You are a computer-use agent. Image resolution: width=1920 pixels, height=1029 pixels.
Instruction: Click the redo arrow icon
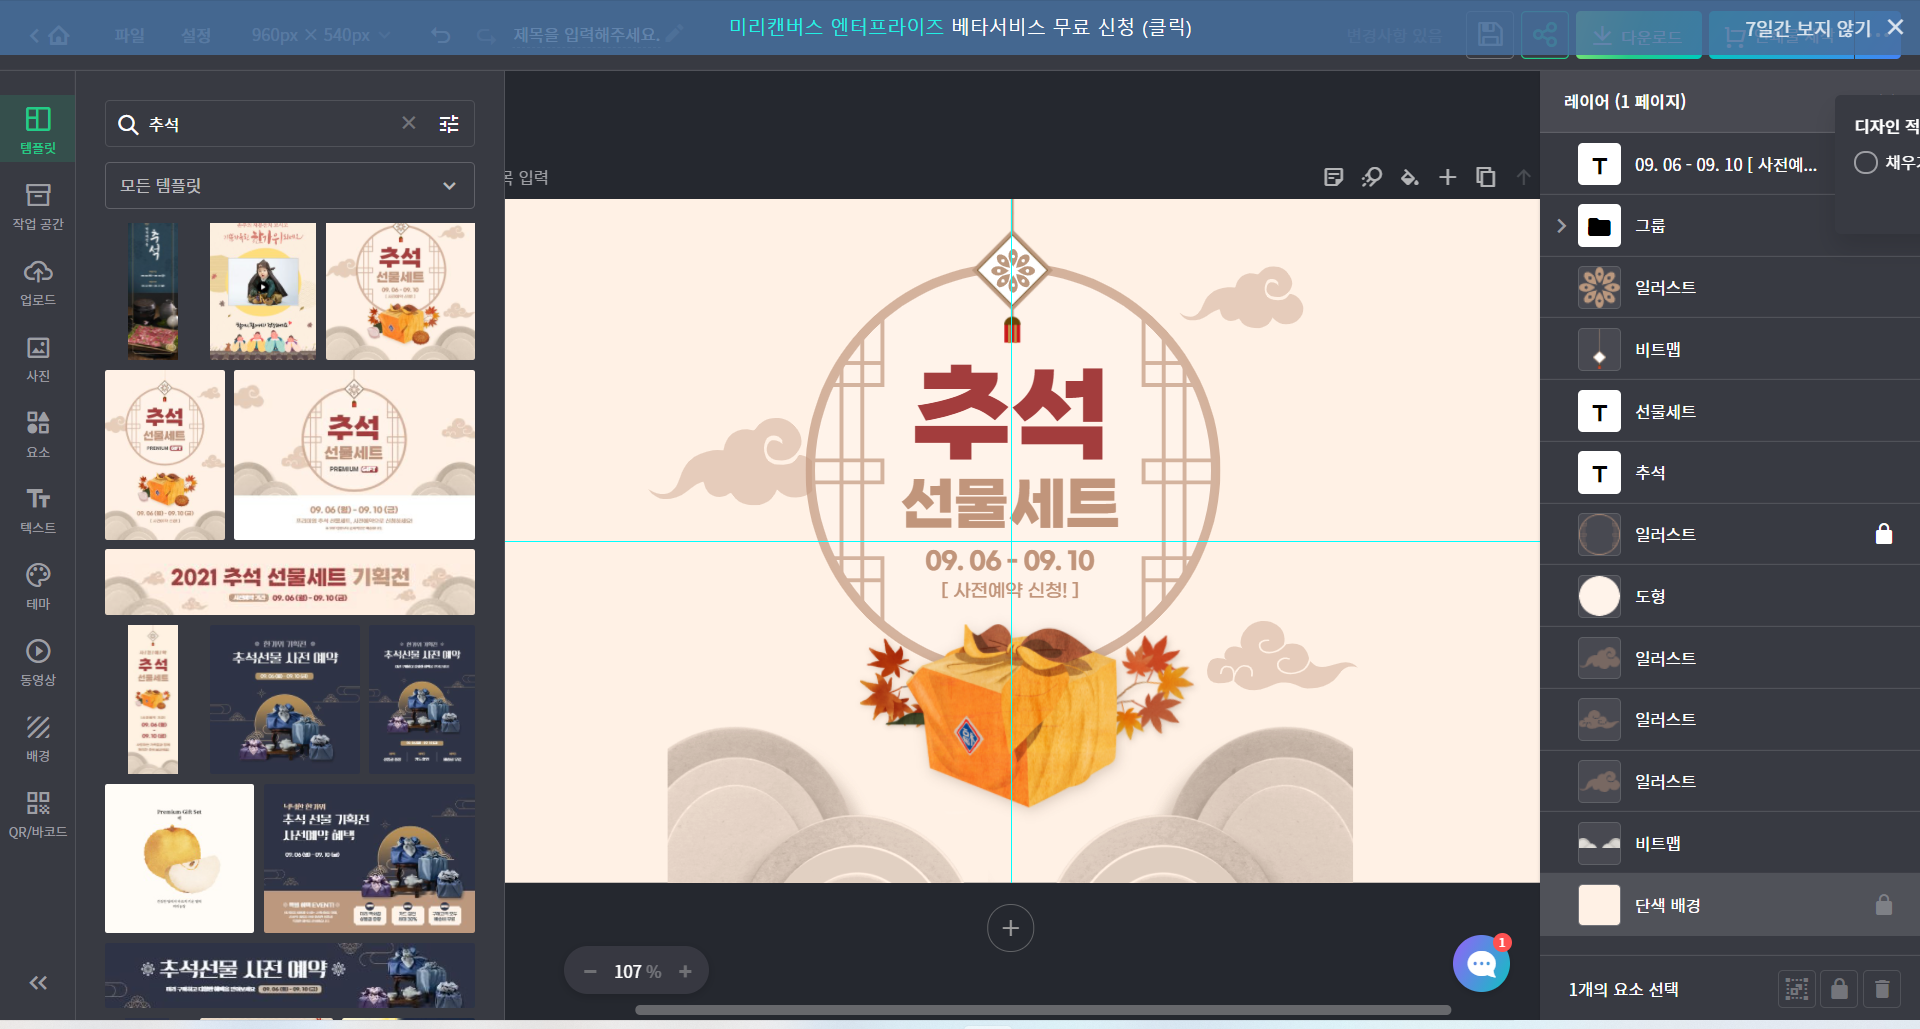click(486, 36)
